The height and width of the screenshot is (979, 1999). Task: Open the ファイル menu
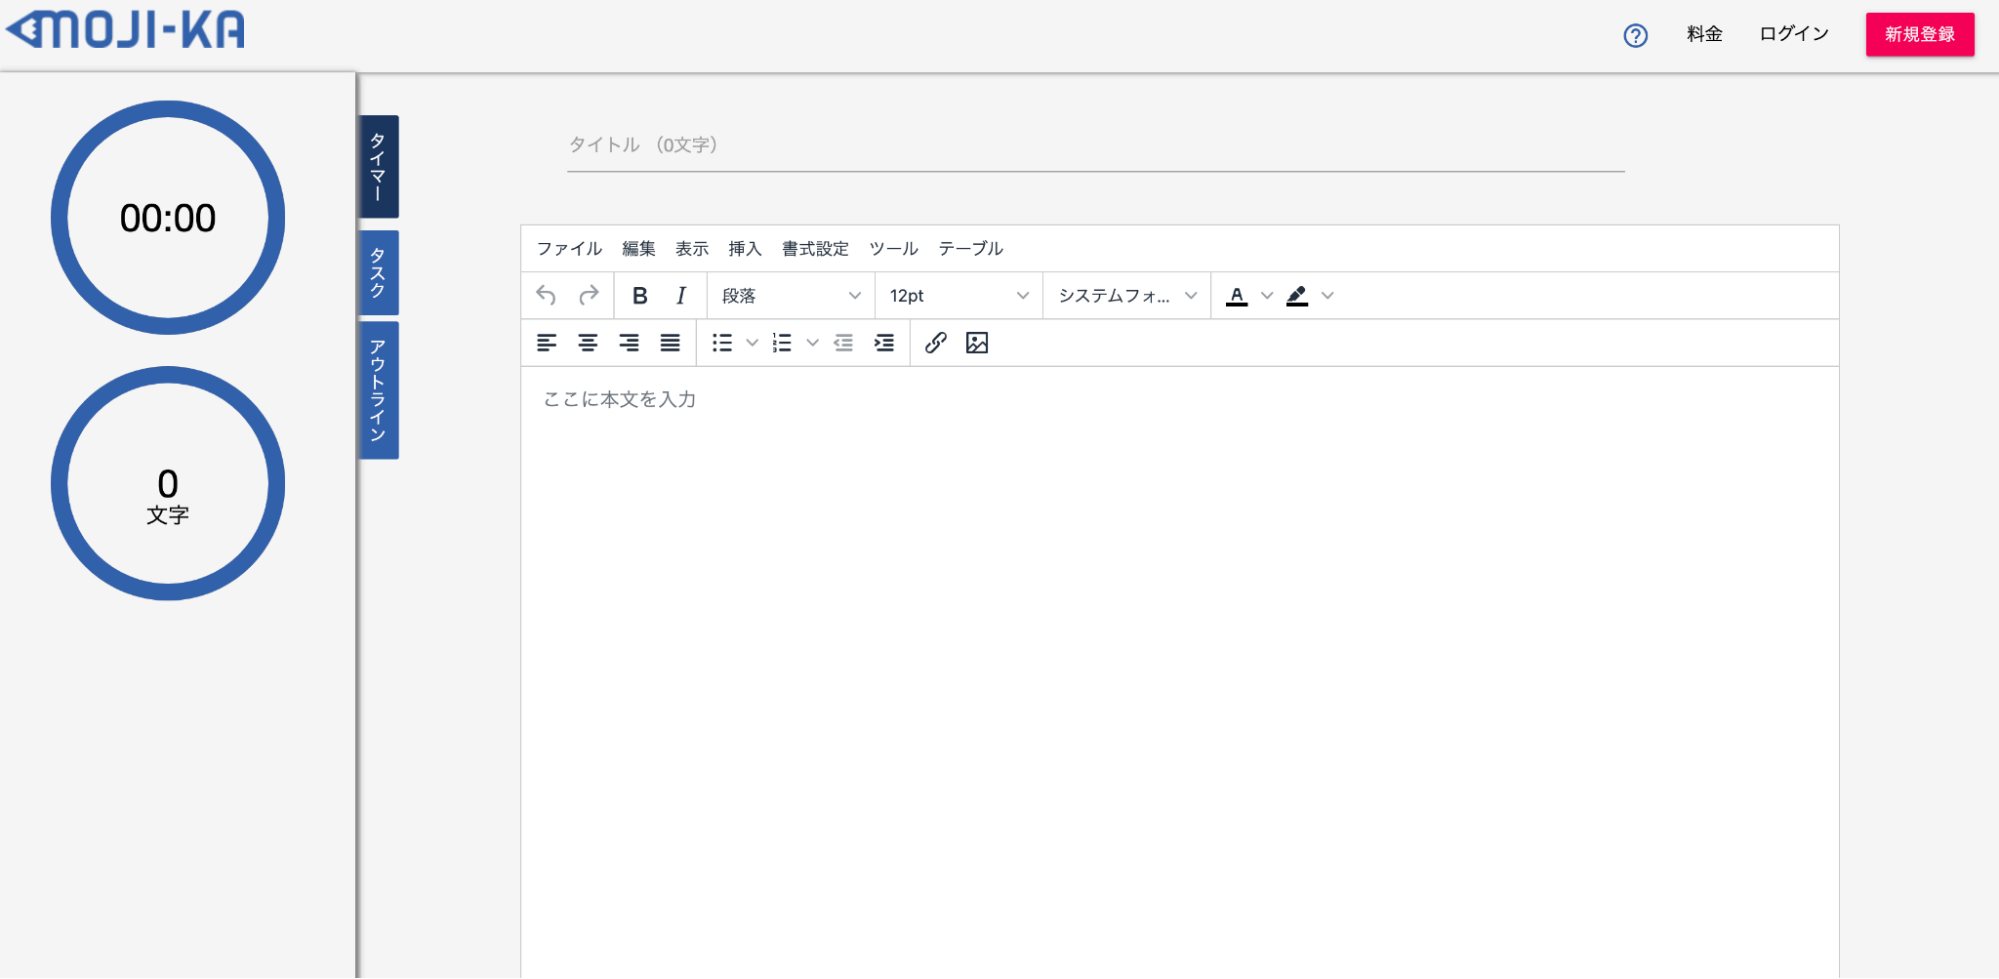click(x=569, y=248)
